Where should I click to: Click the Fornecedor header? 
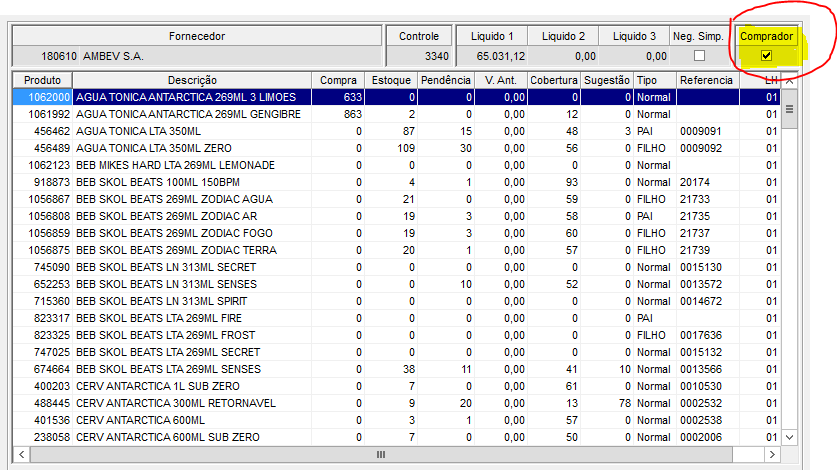pyautogui.click(x=197, y=36)
